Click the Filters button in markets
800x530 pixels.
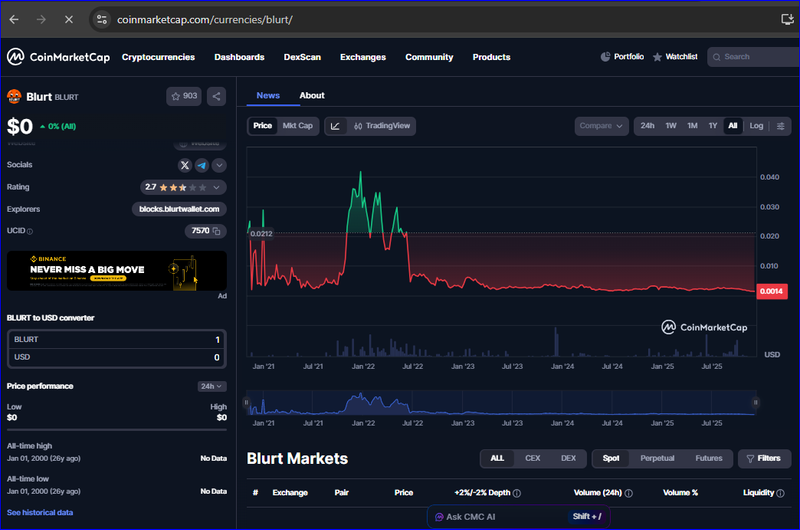pos(764,458)
